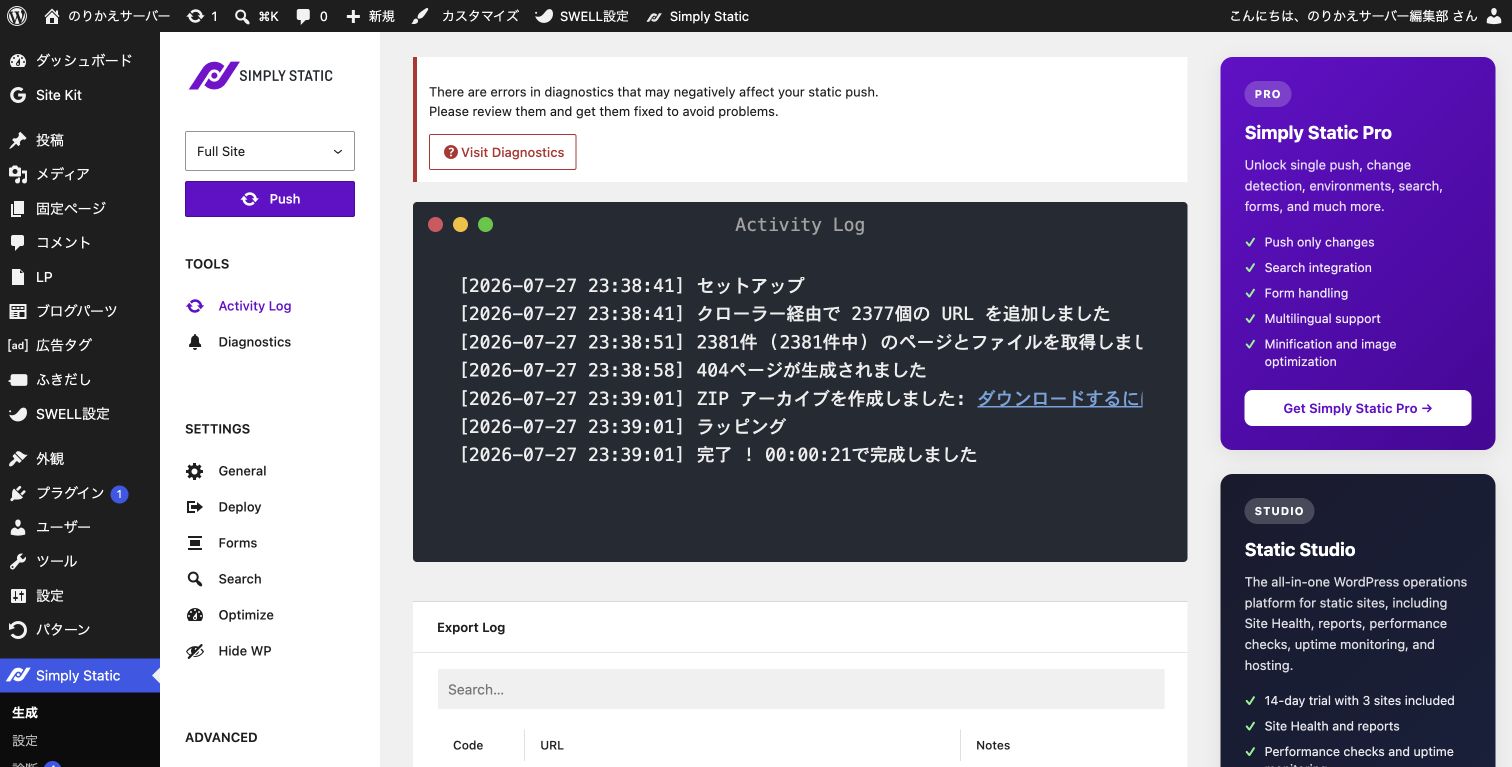Image resolution: width=1512 pixels, height=767 pixels.
Task: Click the 新規 plus icon
Action: (x=353, y=16)
